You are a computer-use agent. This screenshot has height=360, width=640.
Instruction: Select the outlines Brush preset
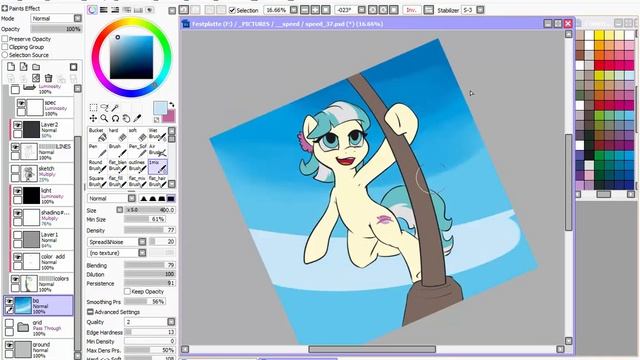point(138,166)
